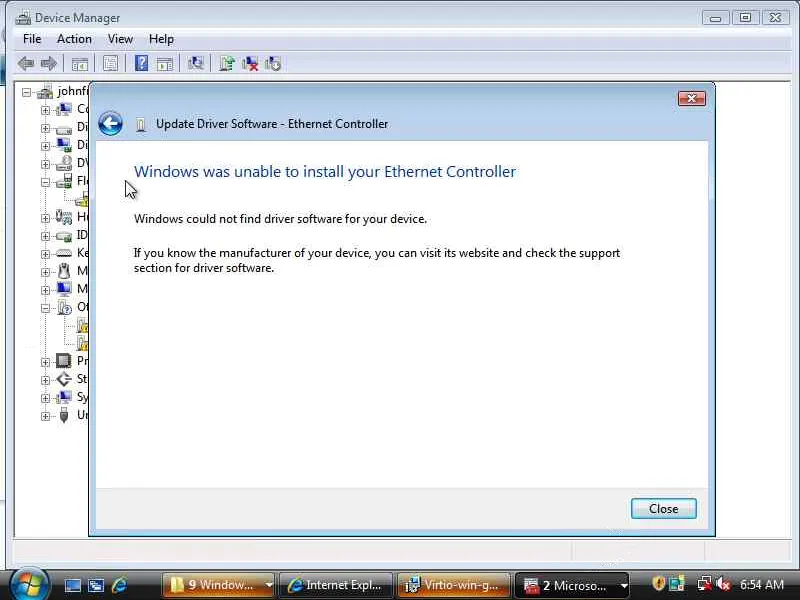The height and width of the screenshot is (600, 800).
Task: Click the Back arrow in Device Manager toolbar
Action: (26, 64)
